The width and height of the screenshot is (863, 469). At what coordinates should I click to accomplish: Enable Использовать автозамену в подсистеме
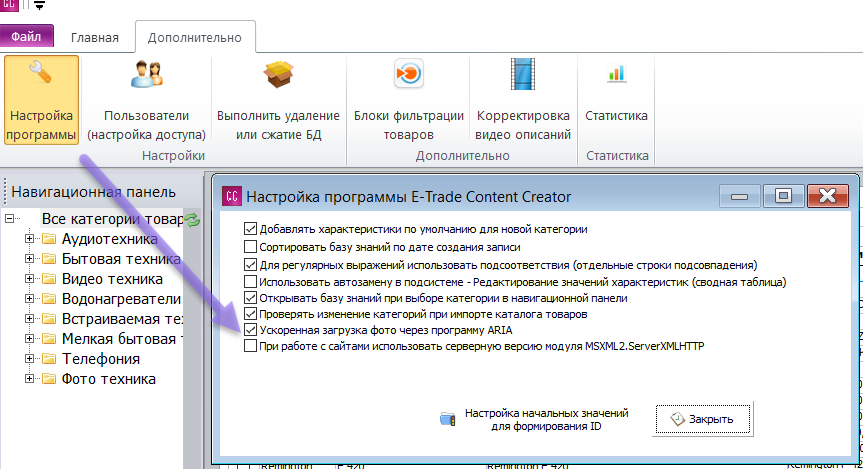tap(250, 282)
